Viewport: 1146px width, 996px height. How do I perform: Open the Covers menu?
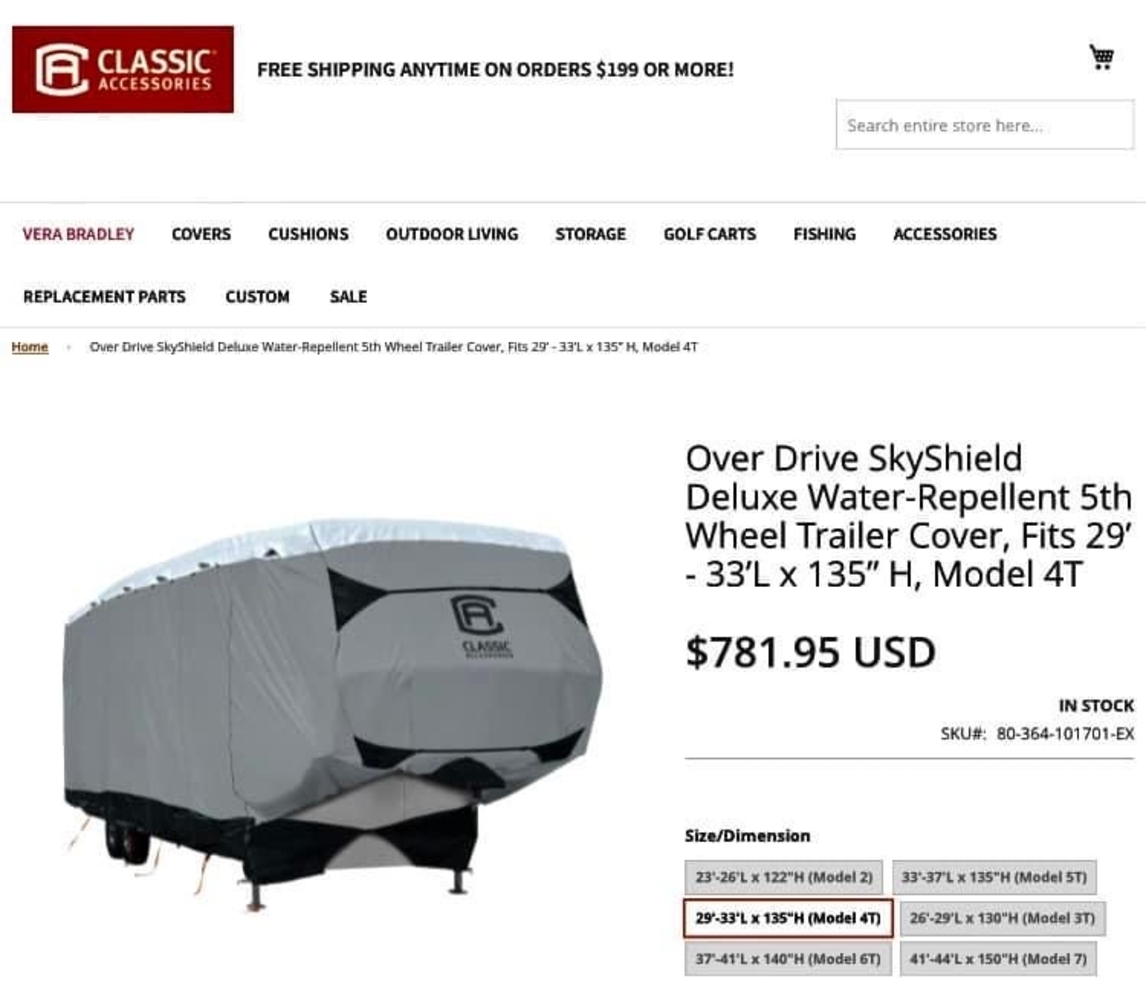201,234
